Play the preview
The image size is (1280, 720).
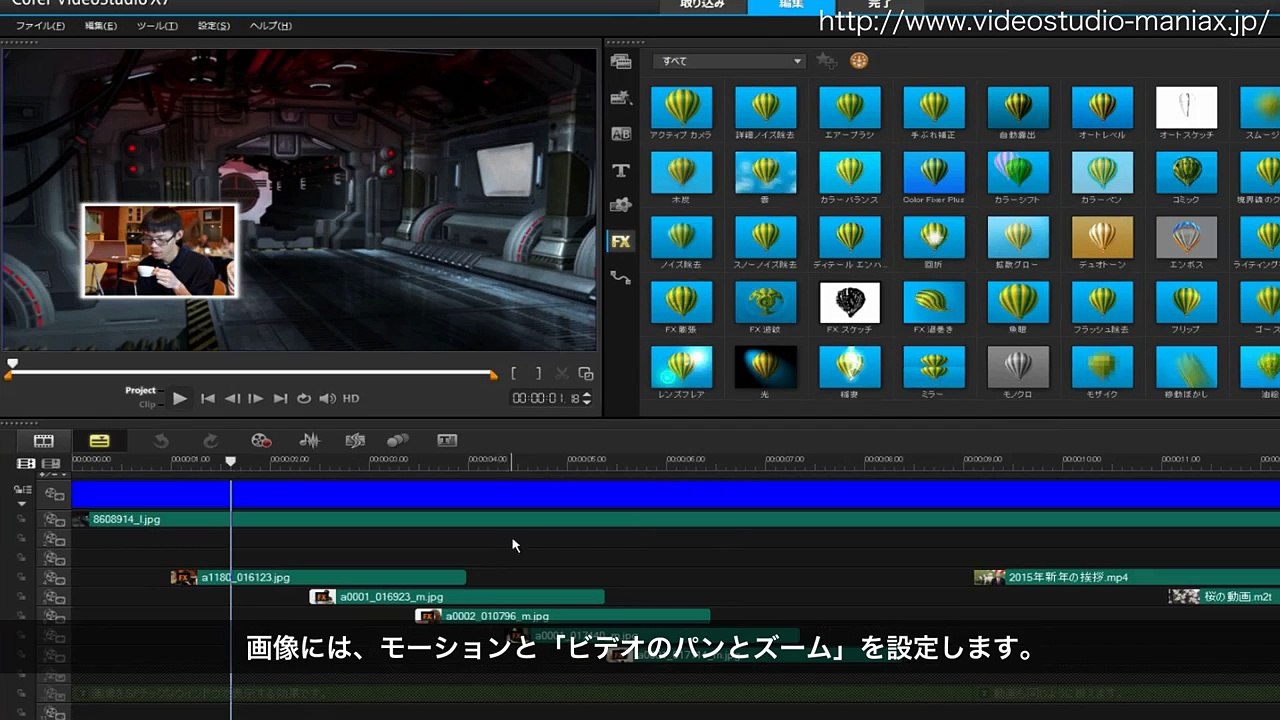click(180, 398)
